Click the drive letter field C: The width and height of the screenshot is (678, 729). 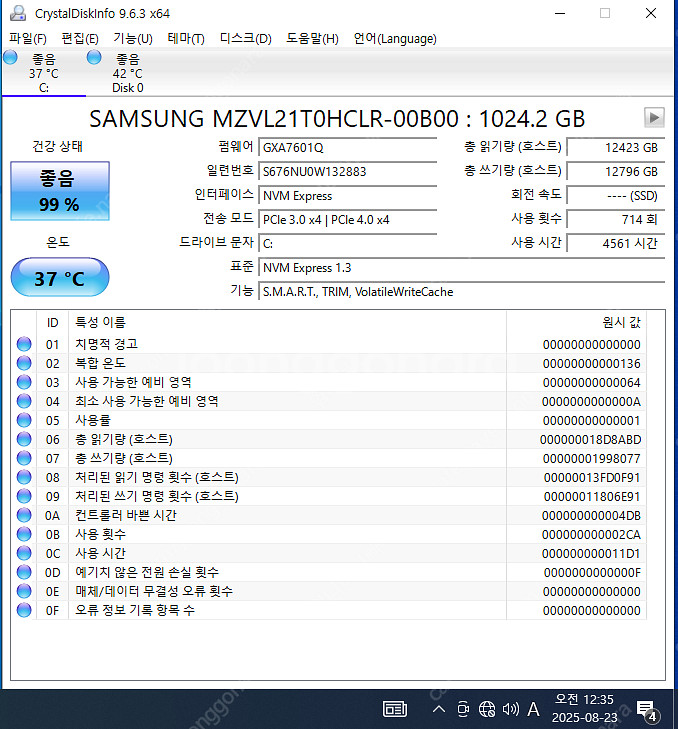(347, 243)
